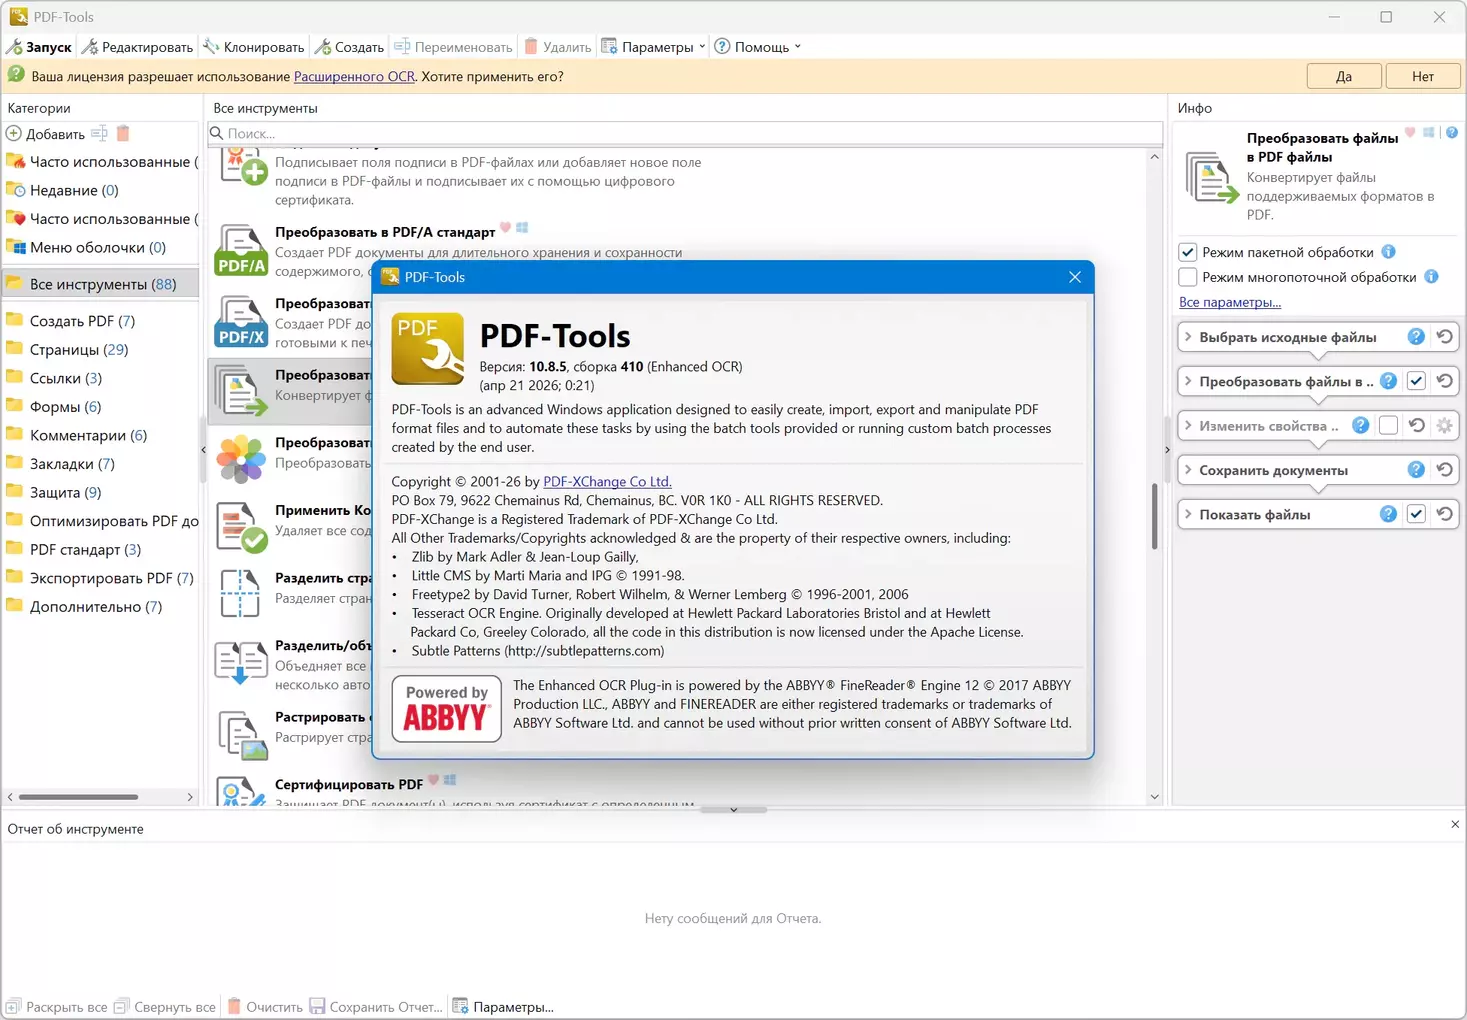This screenshot has width=1467, height=1020.
Task: Expand the Преобразовать файлы в step
Action: pos(1188,381)
